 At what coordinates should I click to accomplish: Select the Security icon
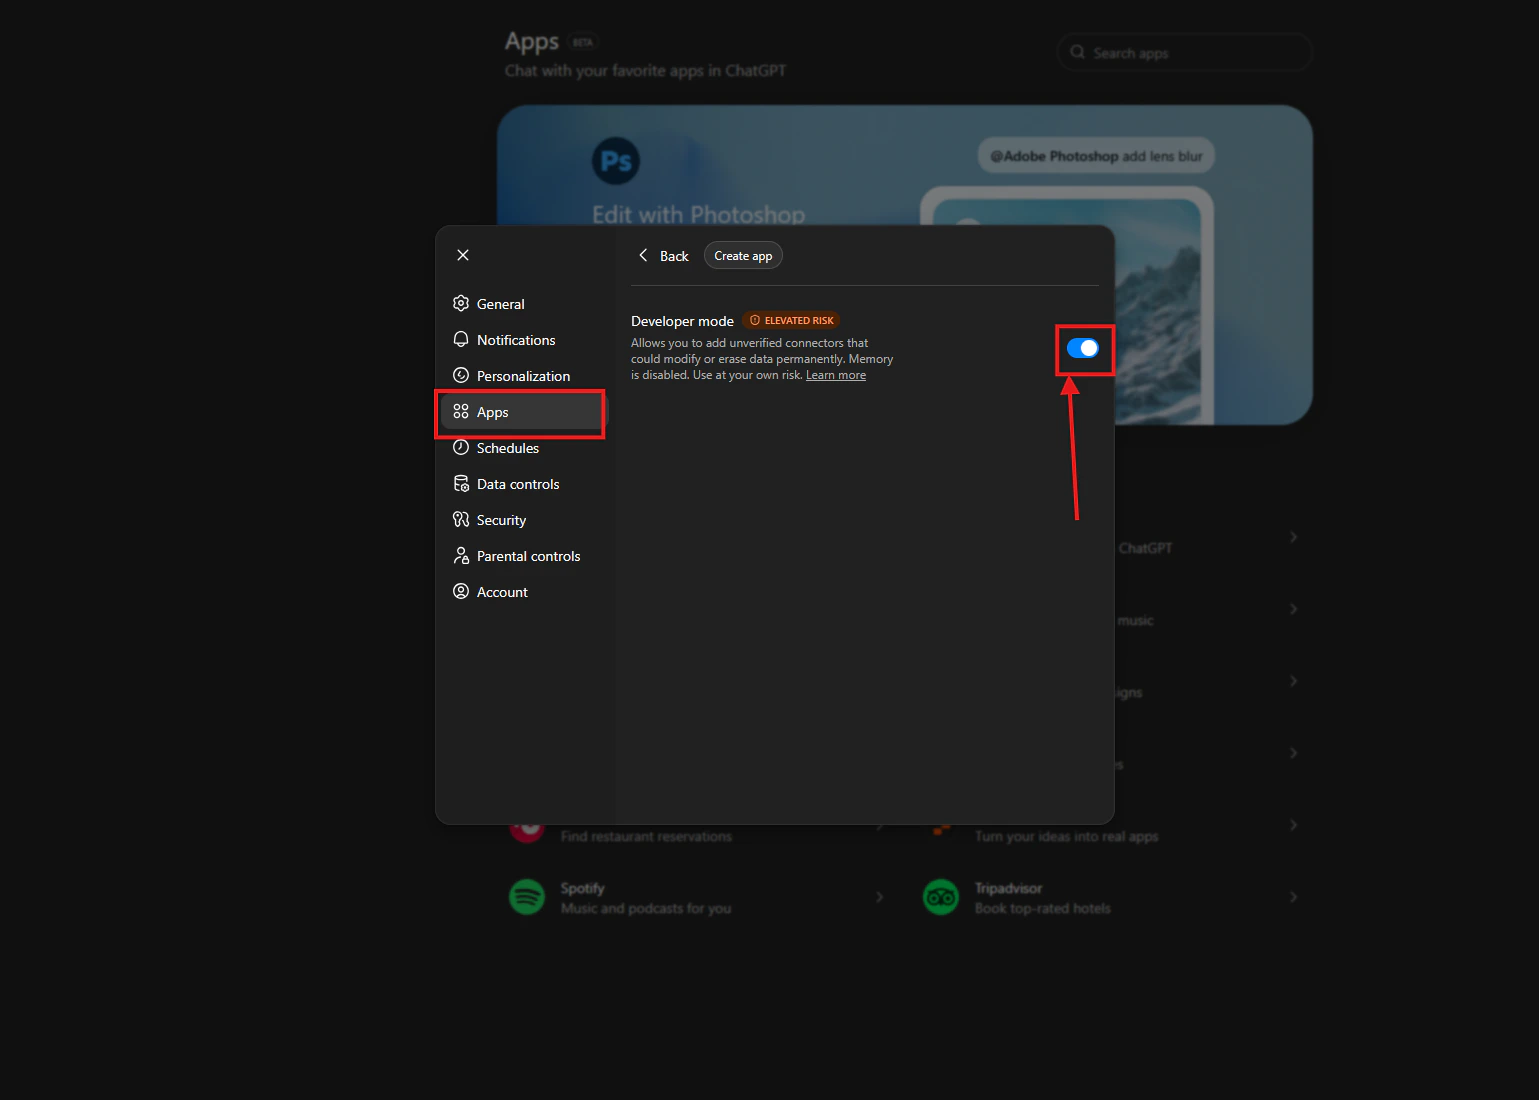(x=461, y=519)
